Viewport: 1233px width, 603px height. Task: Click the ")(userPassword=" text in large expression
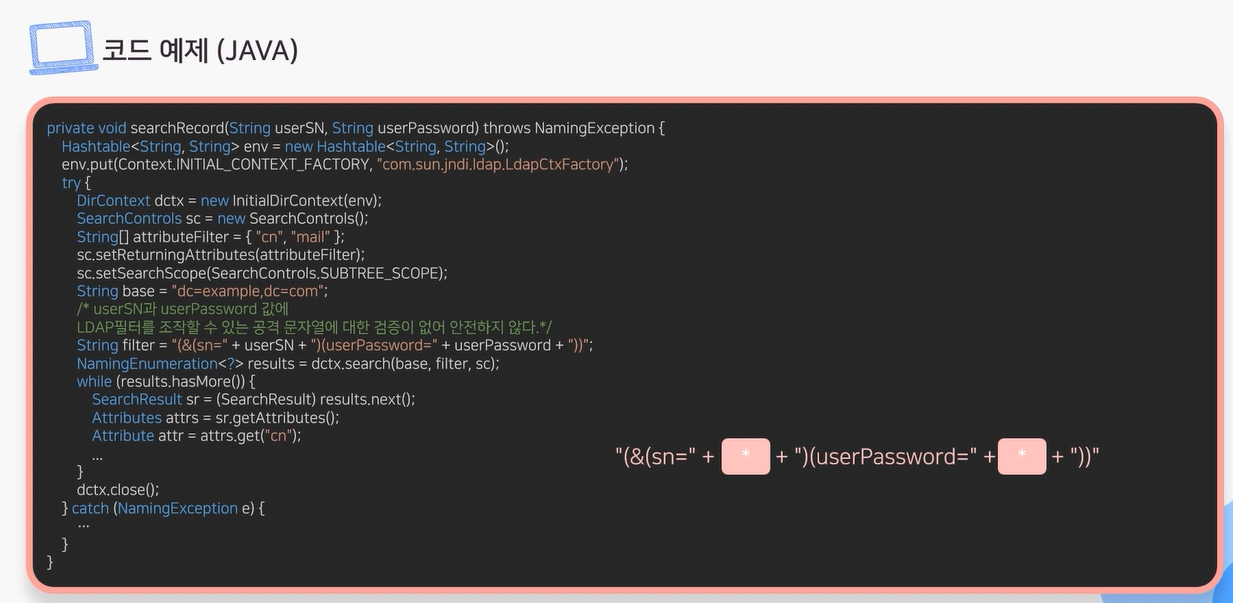pyautogui.click(x=886, y=457)
